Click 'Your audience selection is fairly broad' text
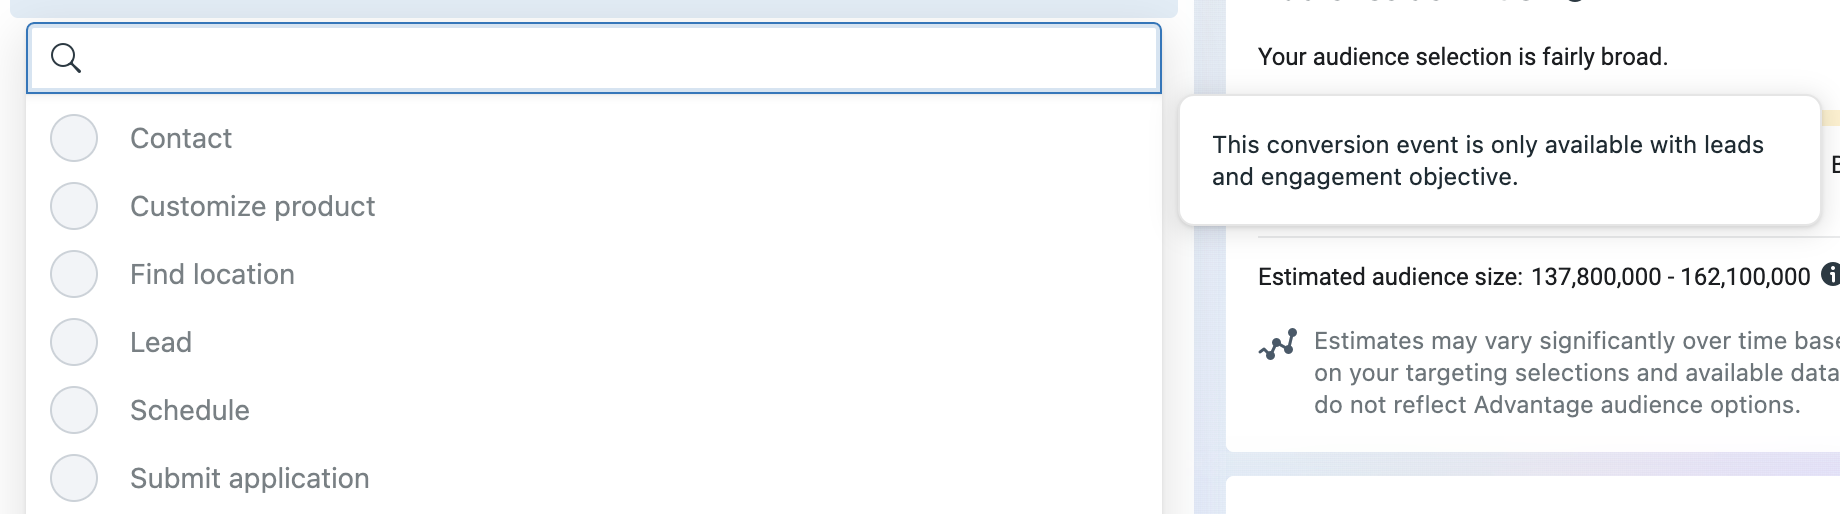Screen dimensions: 1840x514 click(1463, 57)
